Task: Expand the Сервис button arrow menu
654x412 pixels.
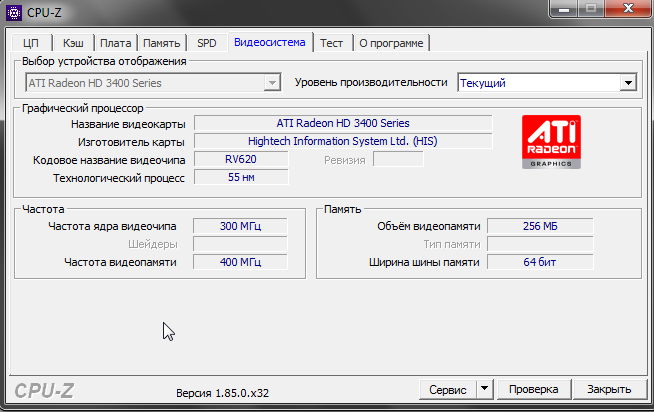Action: pos(484,389)
